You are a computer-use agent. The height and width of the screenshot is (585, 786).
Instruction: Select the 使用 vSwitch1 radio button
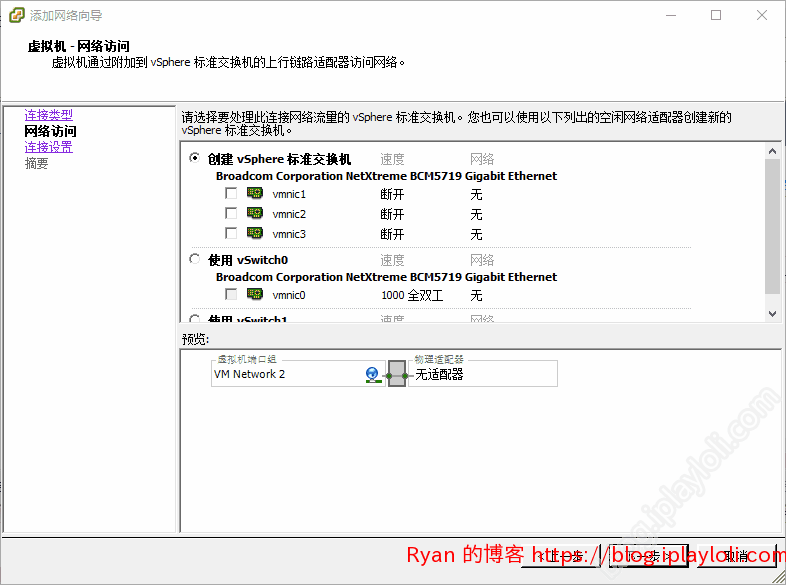click(194, 318)
